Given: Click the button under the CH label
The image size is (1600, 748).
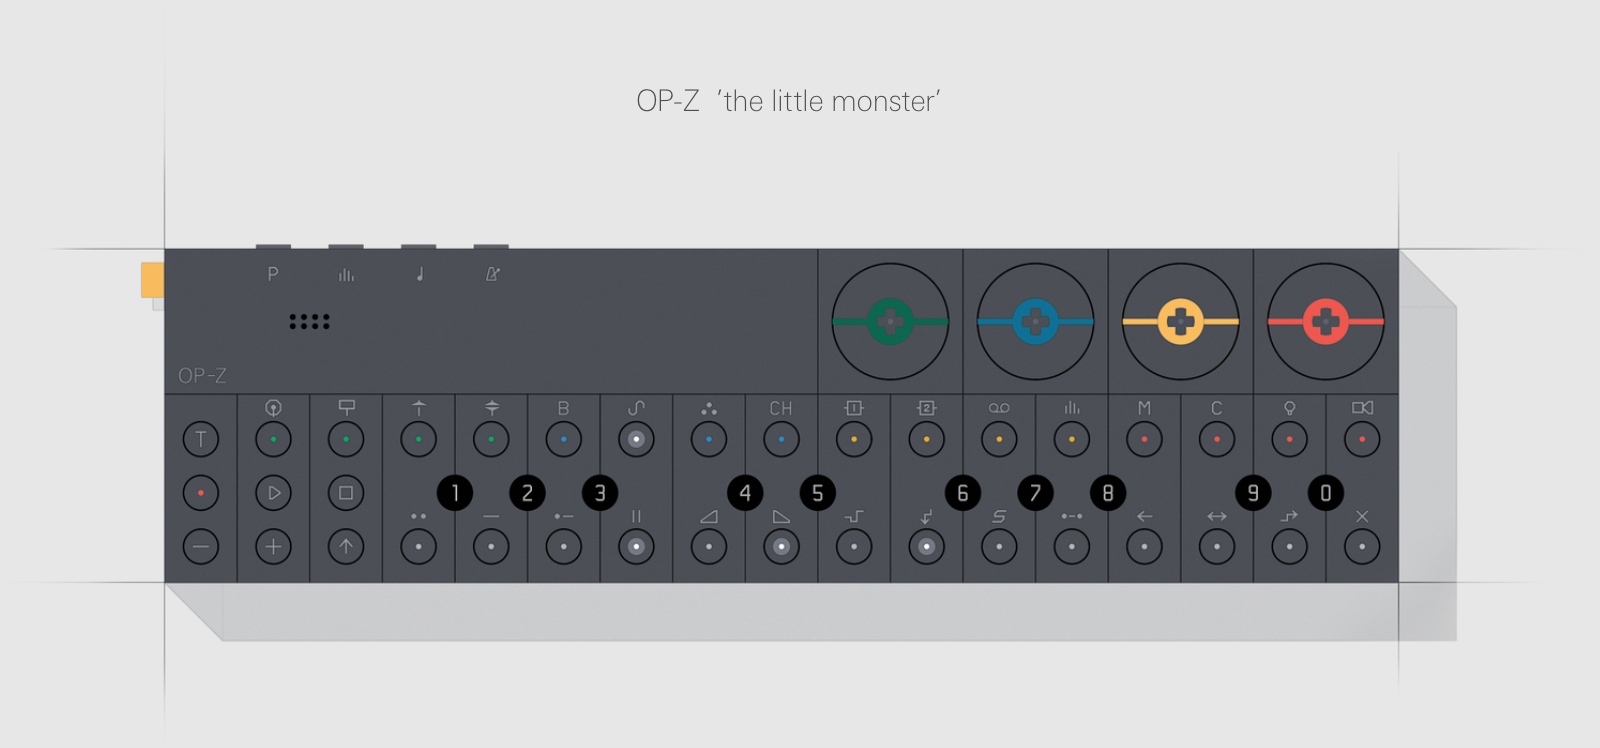Looking at the screenshot, I should 781,439.
